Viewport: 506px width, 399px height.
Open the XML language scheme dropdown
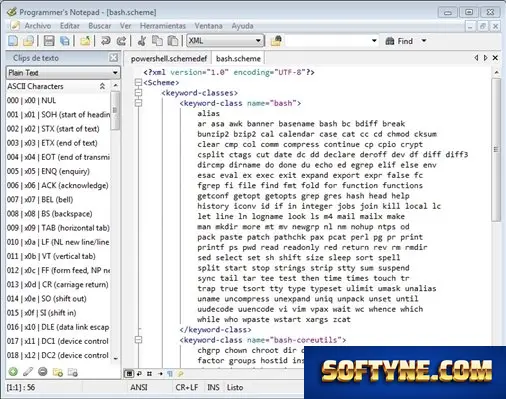pyautogui.click(x=226, y=41)
